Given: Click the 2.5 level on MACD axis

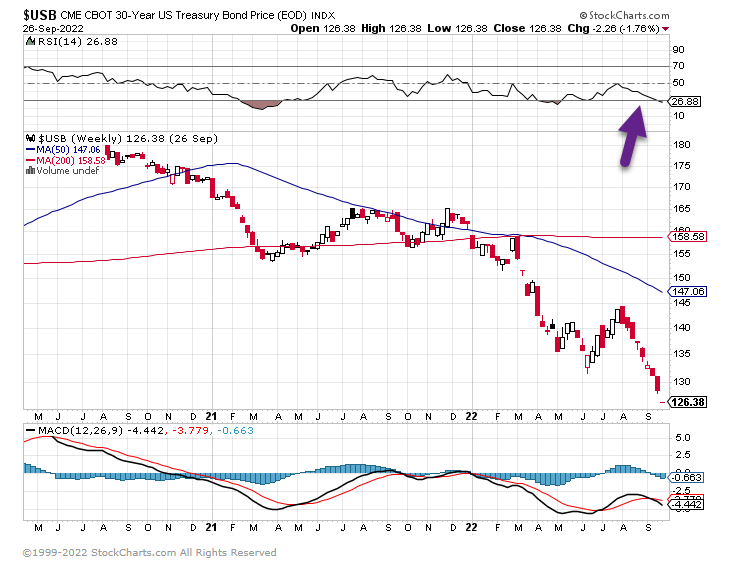Looking at the screenshot, I should tap(683, 454).
